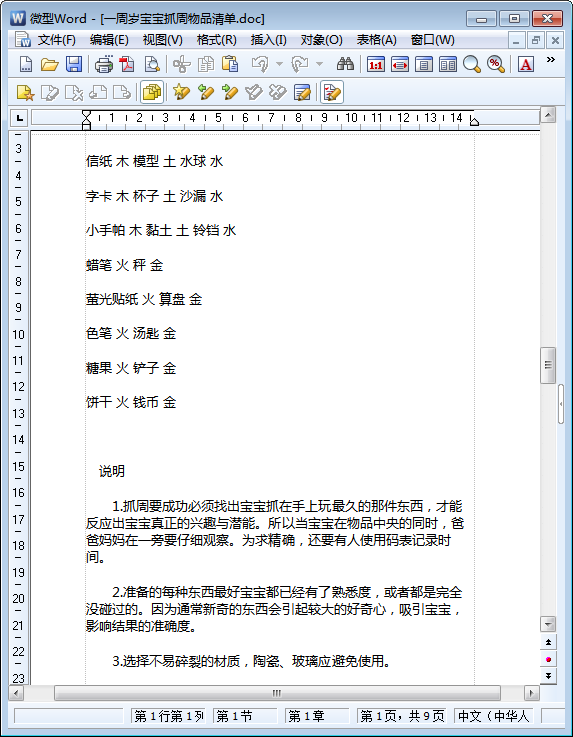The height and width of the screenshot is (737, 573).
Task: Jump to next page double-arrow button
Action: [548, 676]
